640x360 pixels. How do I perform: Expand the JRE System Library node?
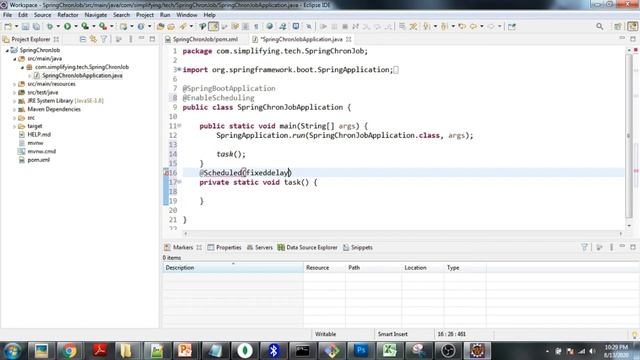coord(15,101)
